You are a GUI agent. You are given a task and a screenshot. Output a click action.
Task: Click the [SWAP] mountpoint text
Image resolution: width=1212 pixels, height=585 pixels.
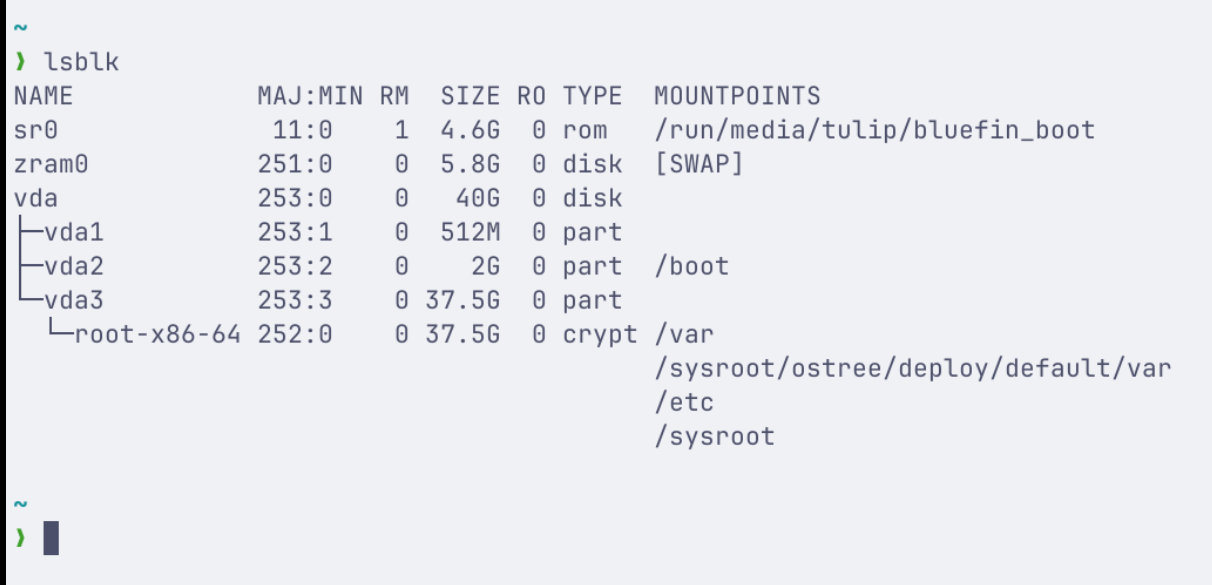[699, 164]
